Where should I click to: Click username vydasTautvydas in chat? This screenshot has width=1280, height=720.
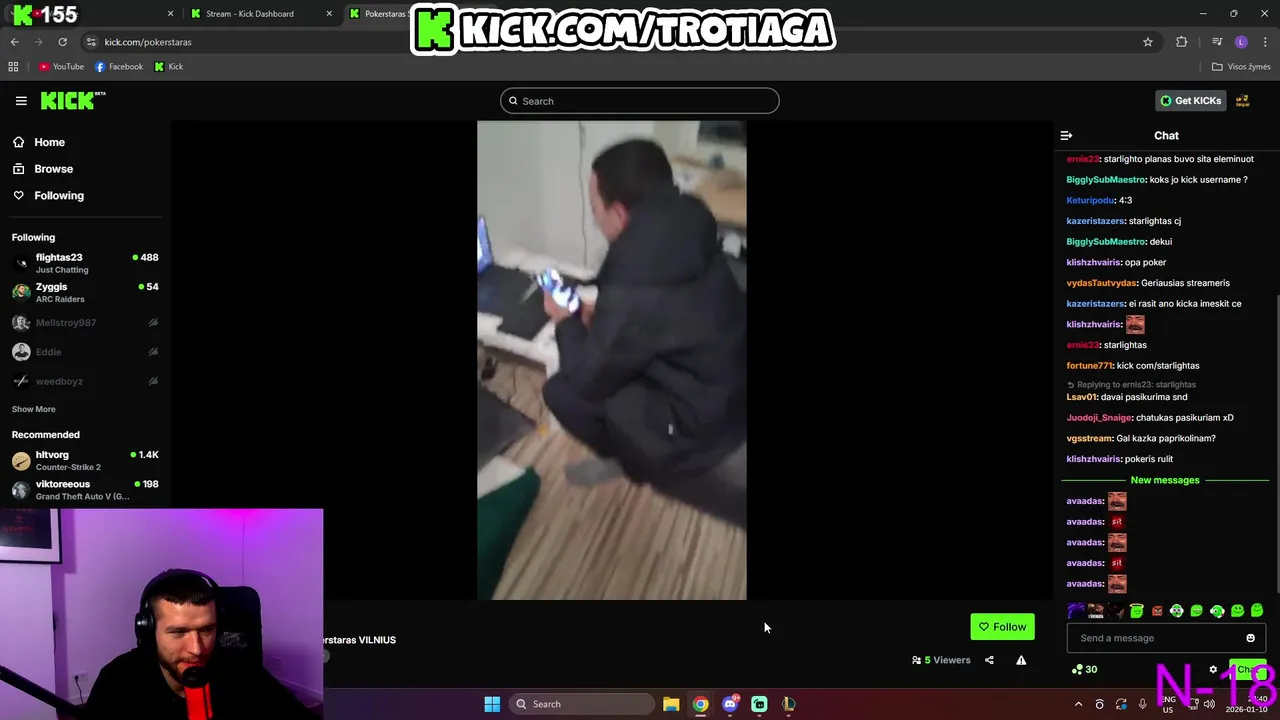1102,283
